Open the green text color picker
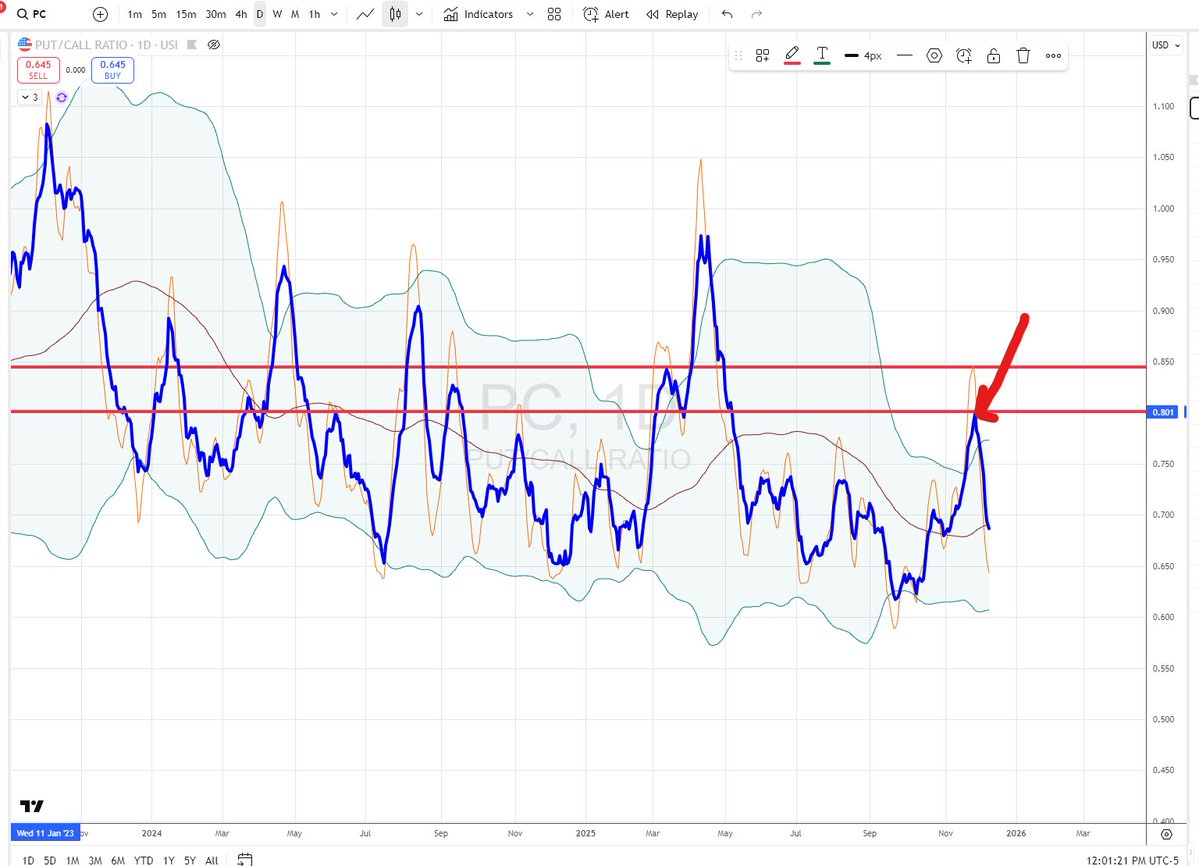Viewport: 1199px width, 866px height. point(822,56)
